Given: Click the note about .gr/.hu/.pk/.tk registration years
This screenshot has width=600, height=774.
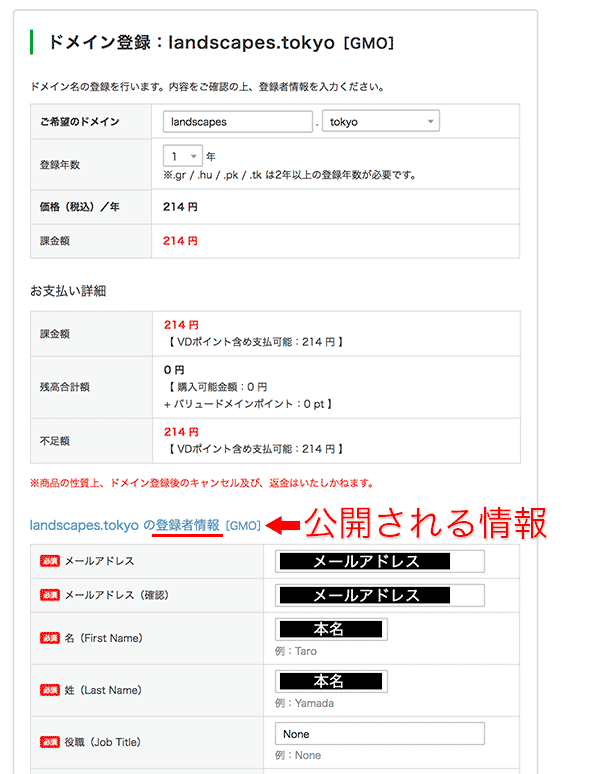Looking at the screenshot, I should [x=290, y=175].
